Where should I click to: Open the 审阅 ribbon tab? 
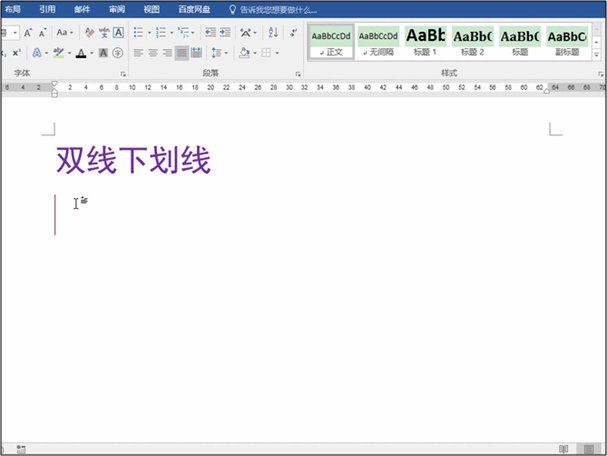[117, 9]
